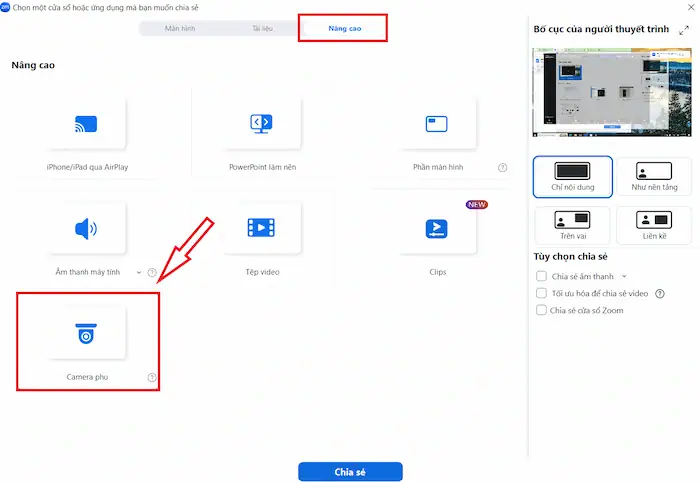The height and width of the screenshot is (482, 700).
Task: Open the Clips sharing option
Action: pyautogui.click(x=436, y=228)
